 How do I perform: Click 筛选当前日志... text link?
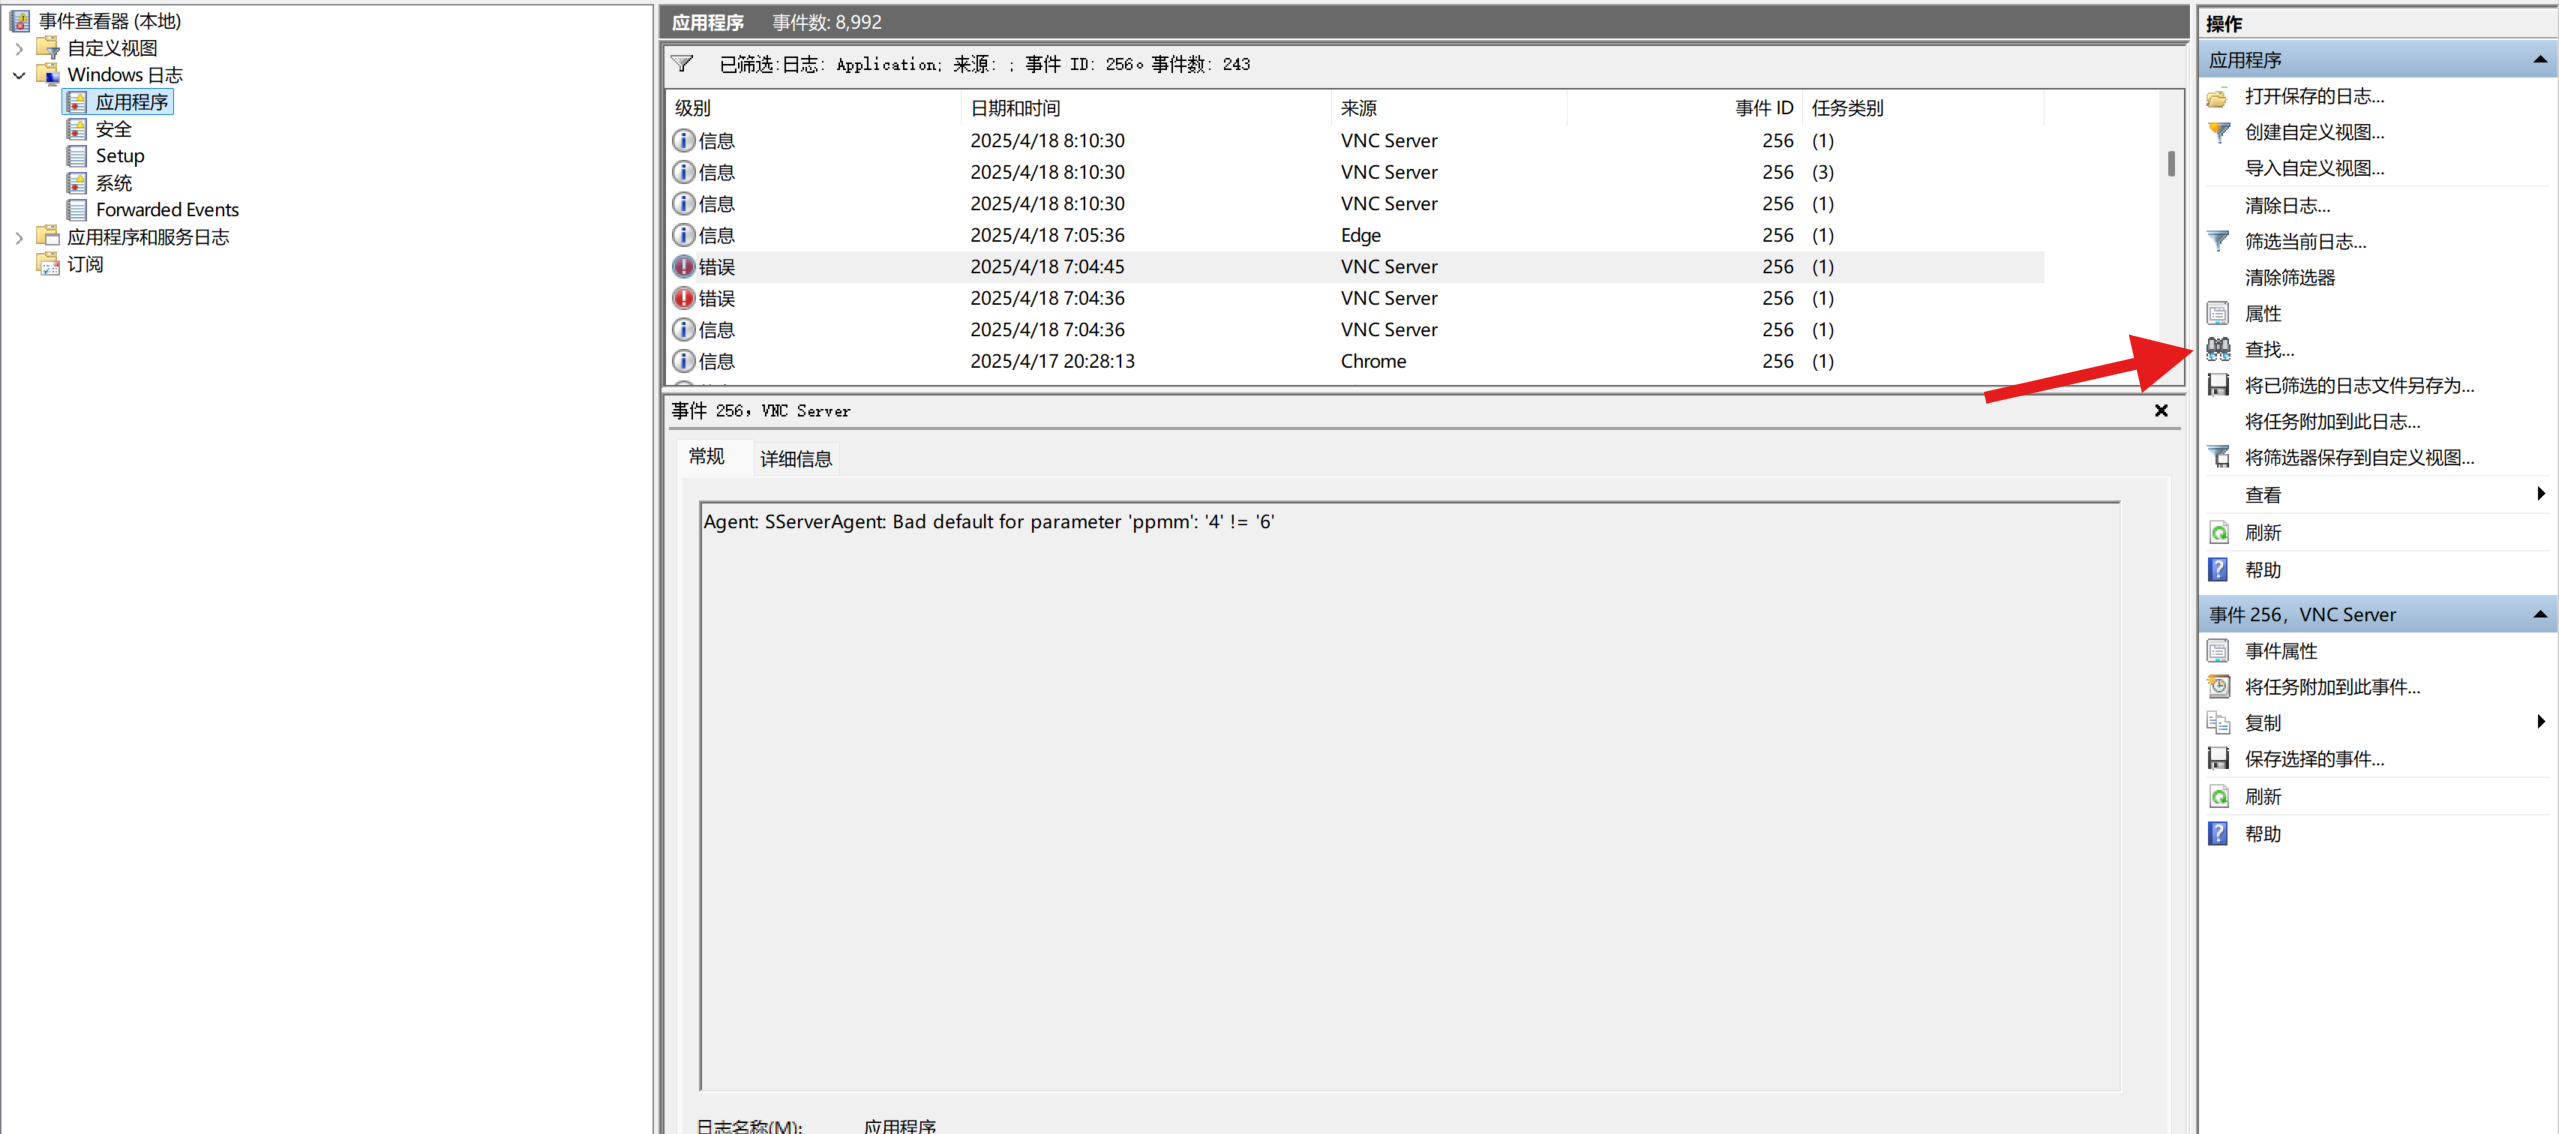(x=2305, y=241)
